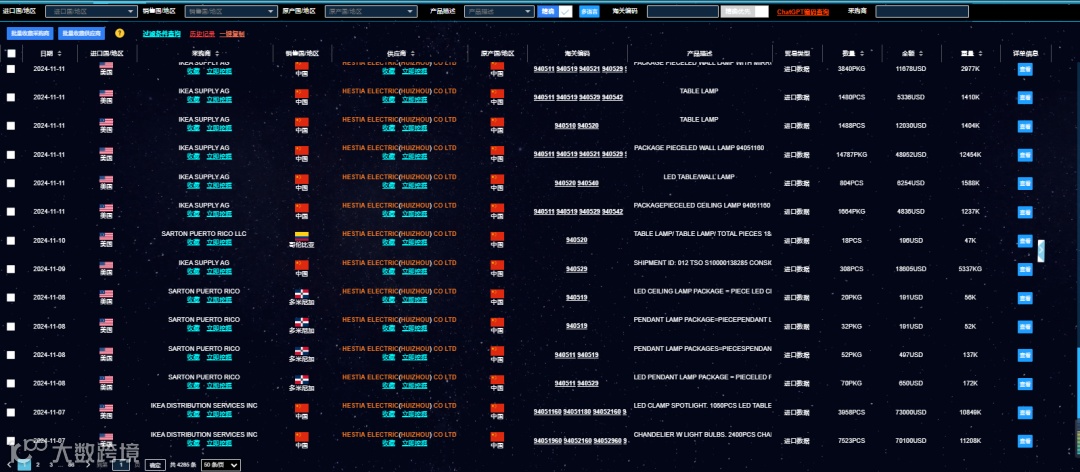Open 查看 details for the 32PKG row
The image size is (1080, 472).
1025,327
